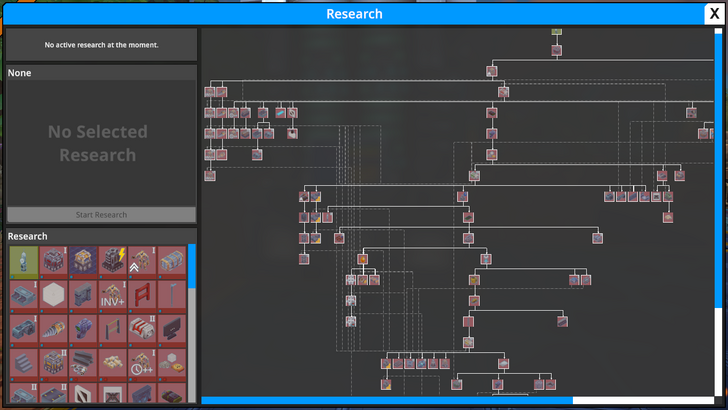Viewport: 728px width, 410px height.
Task: Close the Research window
Action: click(713, 14)
